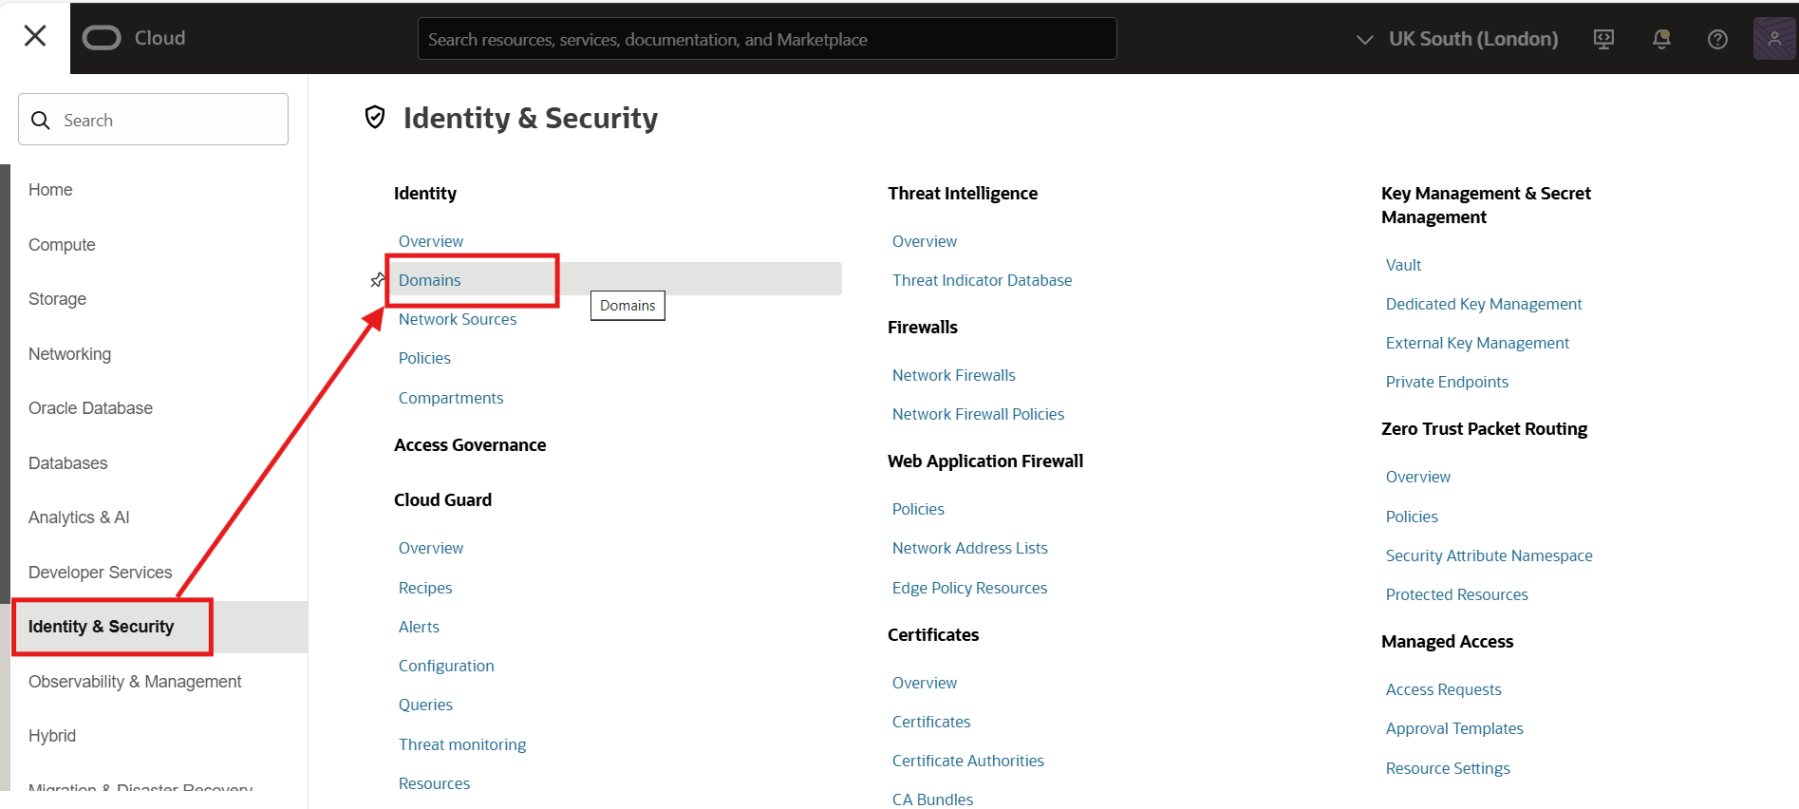
Task: Open Vault under Key Management
Action: coord(1403,265)
